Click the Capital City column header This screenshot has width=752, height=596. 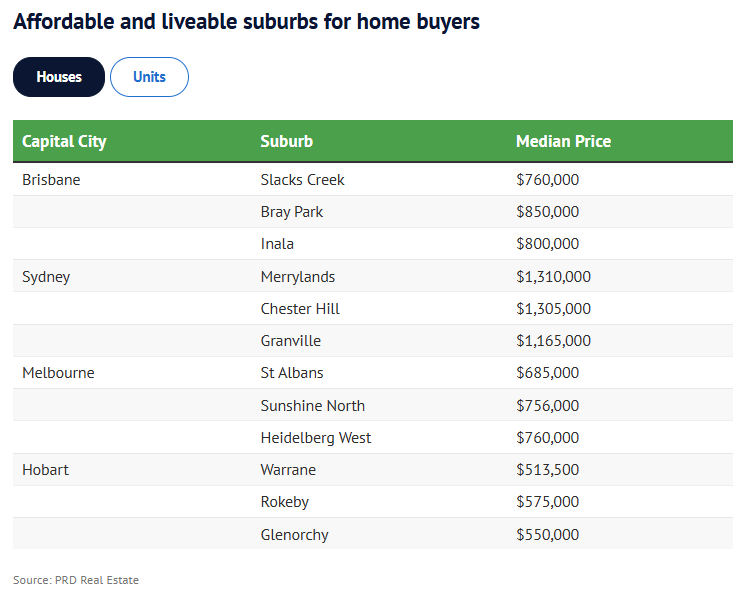click(x=64, y=141)
